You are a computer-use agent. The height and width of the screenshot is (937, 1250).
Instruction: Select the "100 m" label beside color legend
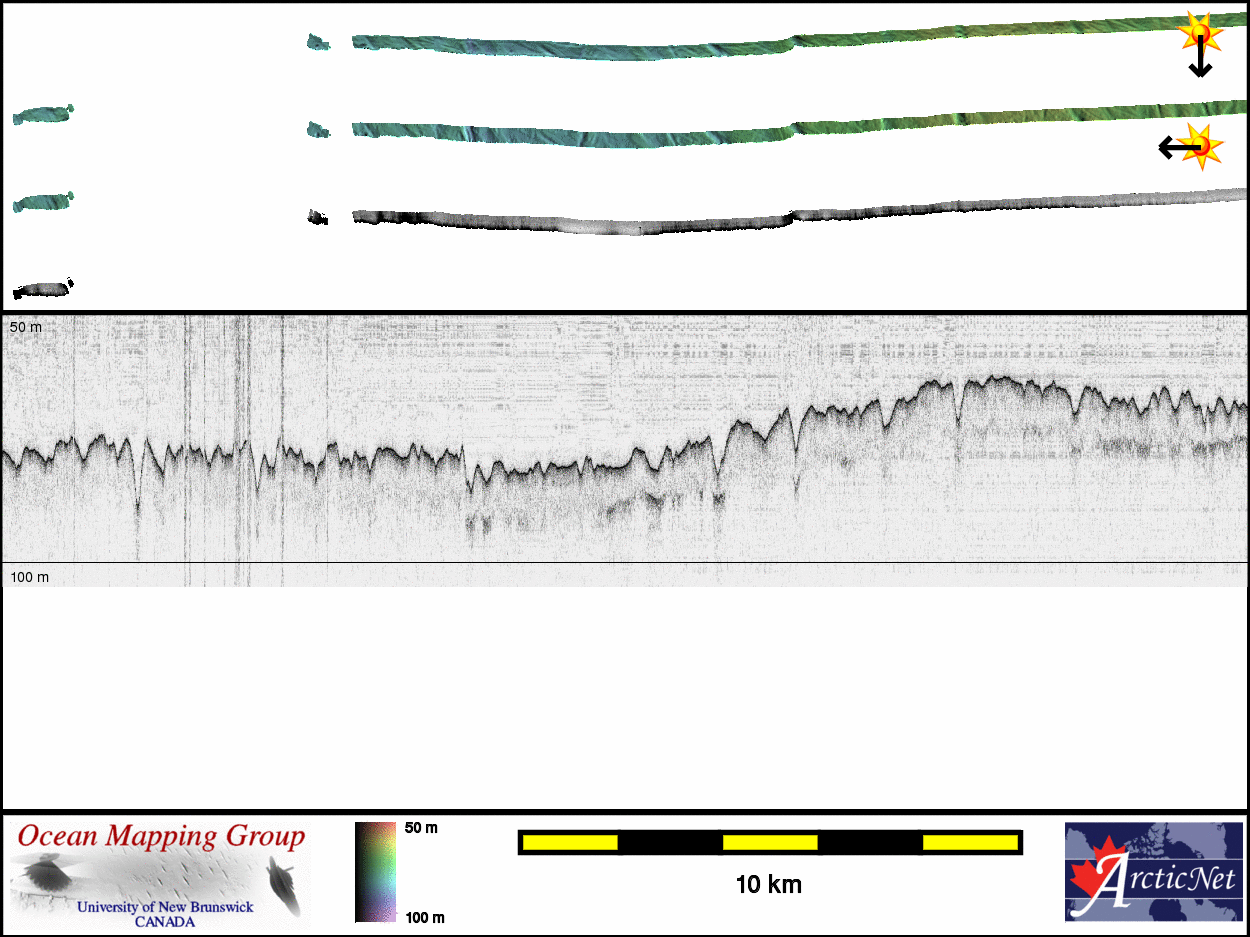pos(424,917)
